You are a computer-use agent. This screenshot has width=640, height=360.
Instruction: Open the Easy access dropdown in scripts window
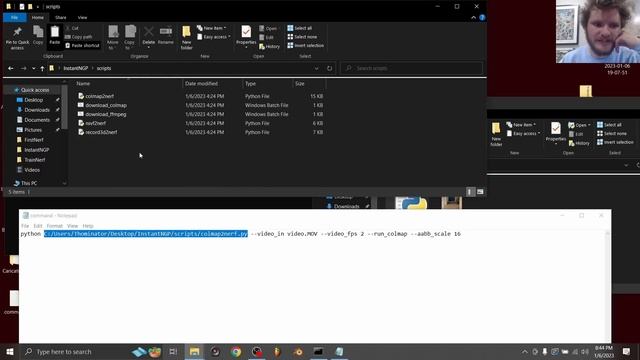[214, 37]
